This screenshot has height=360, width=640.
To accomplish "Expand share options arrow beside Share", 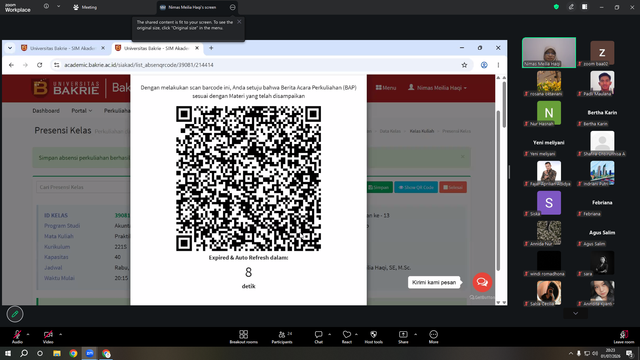I will coord(416,334).
